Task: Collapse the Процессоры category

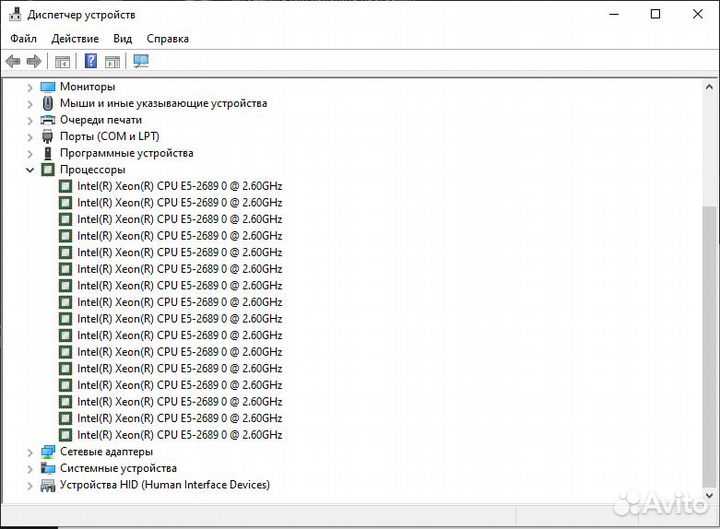Action: pyautogui.click(x=30, y=170)
